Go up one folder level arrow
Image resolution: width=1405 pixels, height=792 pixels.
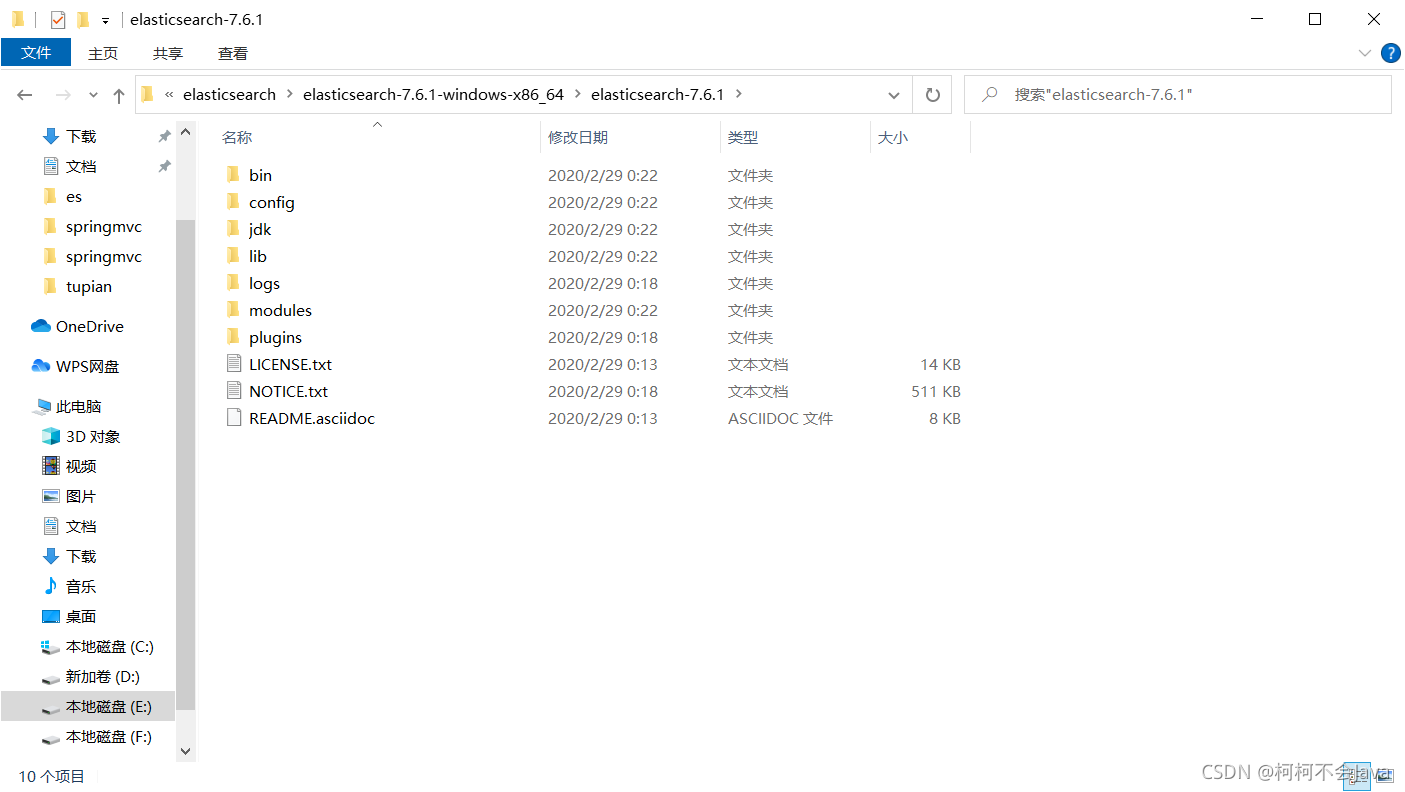pos(119,95)
